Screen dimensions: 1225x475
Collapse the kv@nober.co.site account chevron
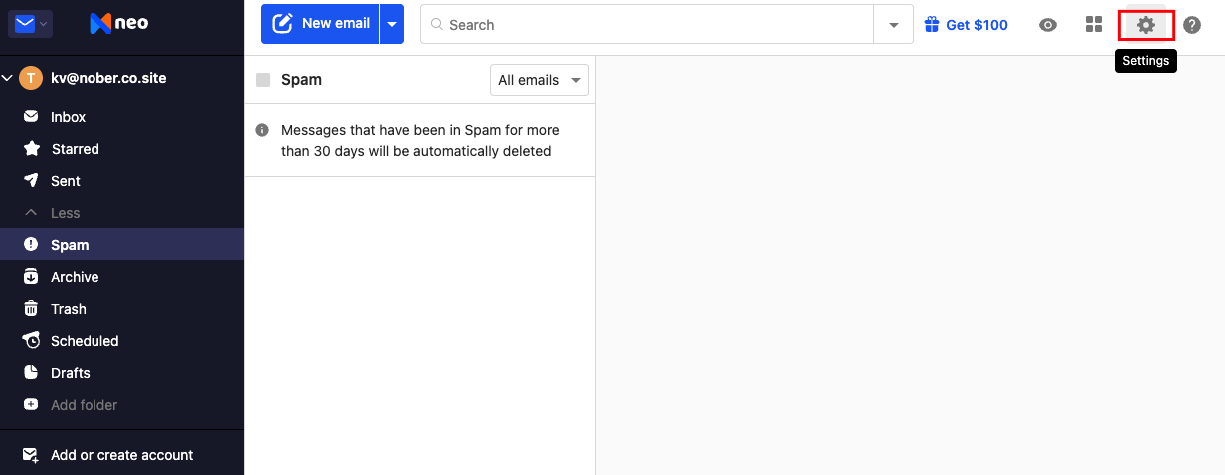point(8,78)
